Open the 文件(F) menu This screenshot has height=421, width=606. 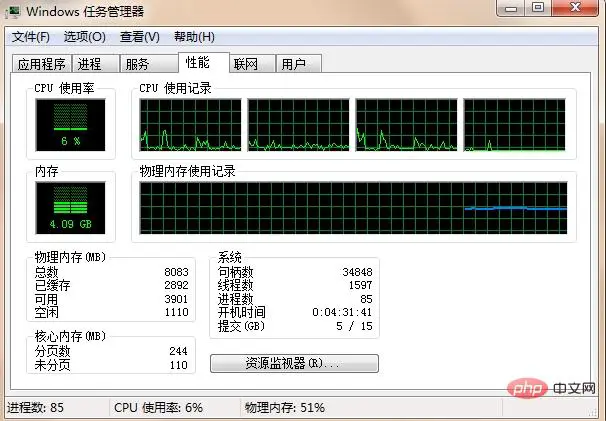(x=31, y=37)
